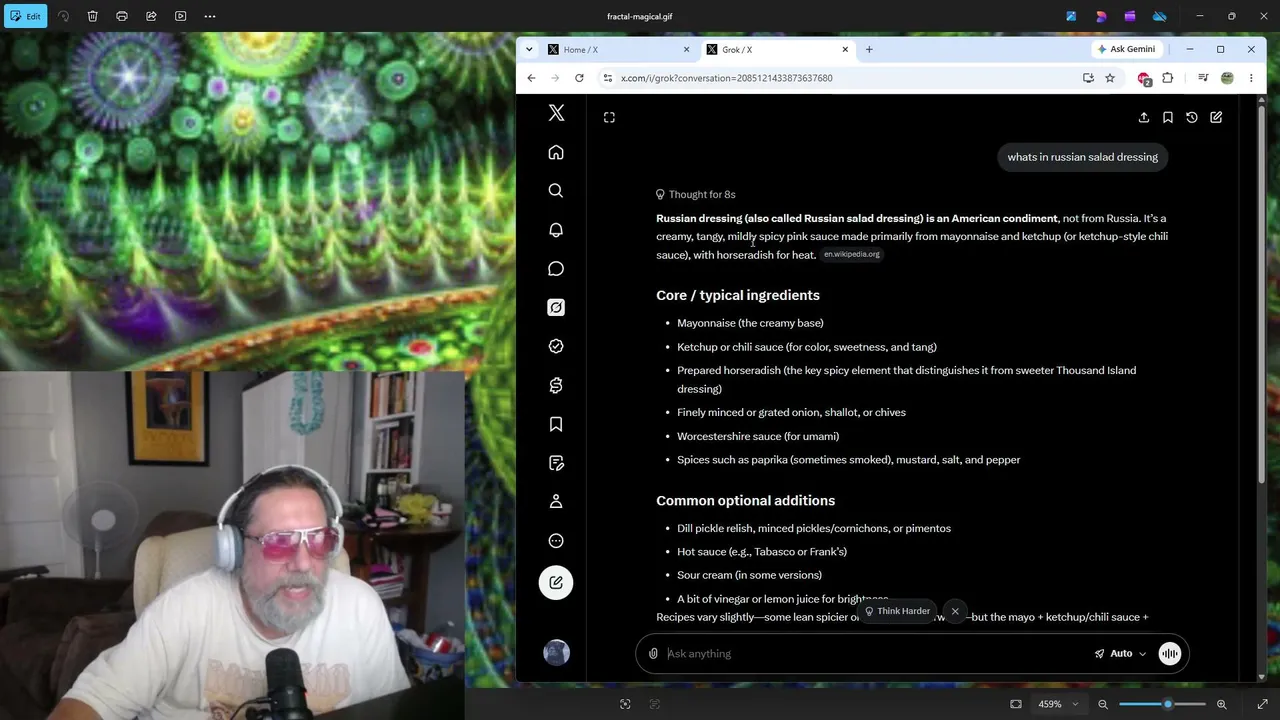This screenshot has width=1280, height=720.
Task: Zoom in using Photos magnifier plus
Action: [x=1221, y=704]
